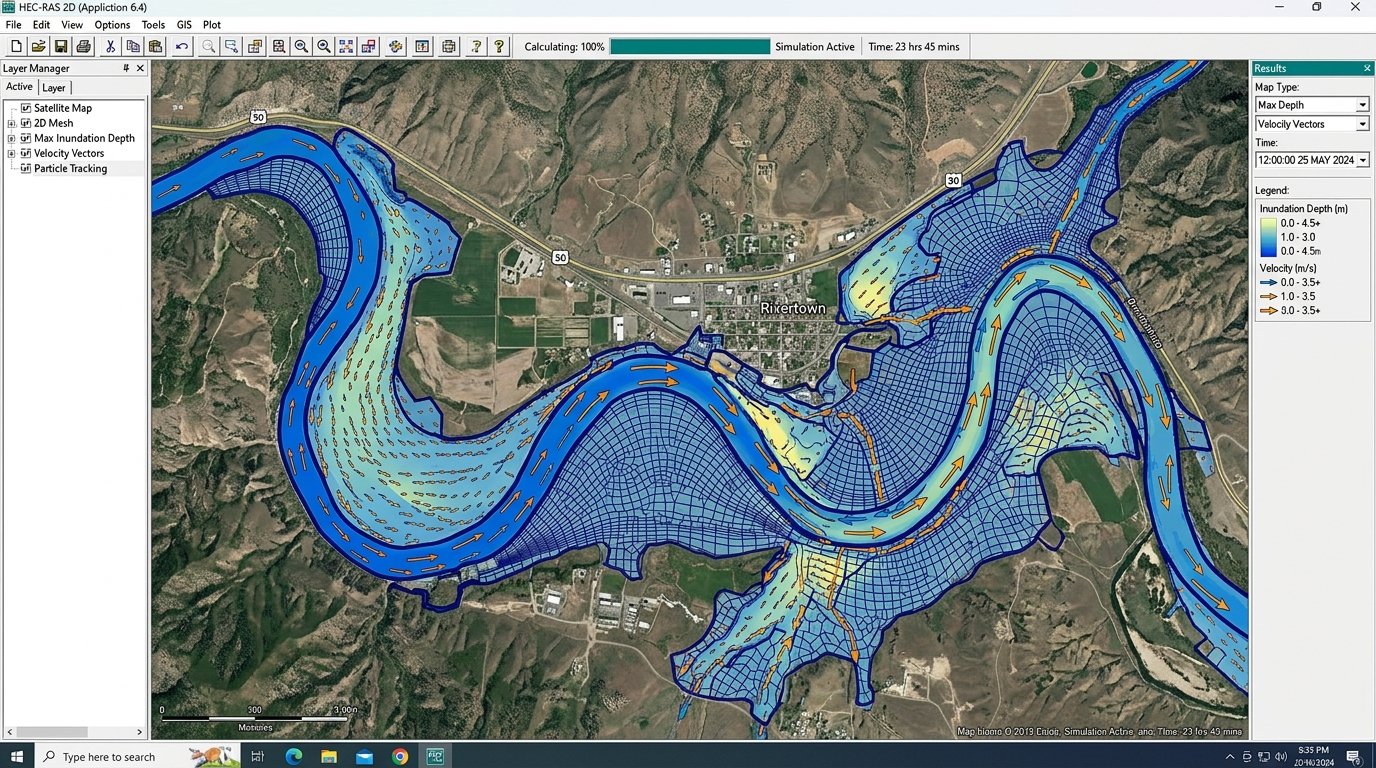Zoom out with the minus magnifier icon
Viewport: 1376px width, 768px height.
(x=301, y=46)
